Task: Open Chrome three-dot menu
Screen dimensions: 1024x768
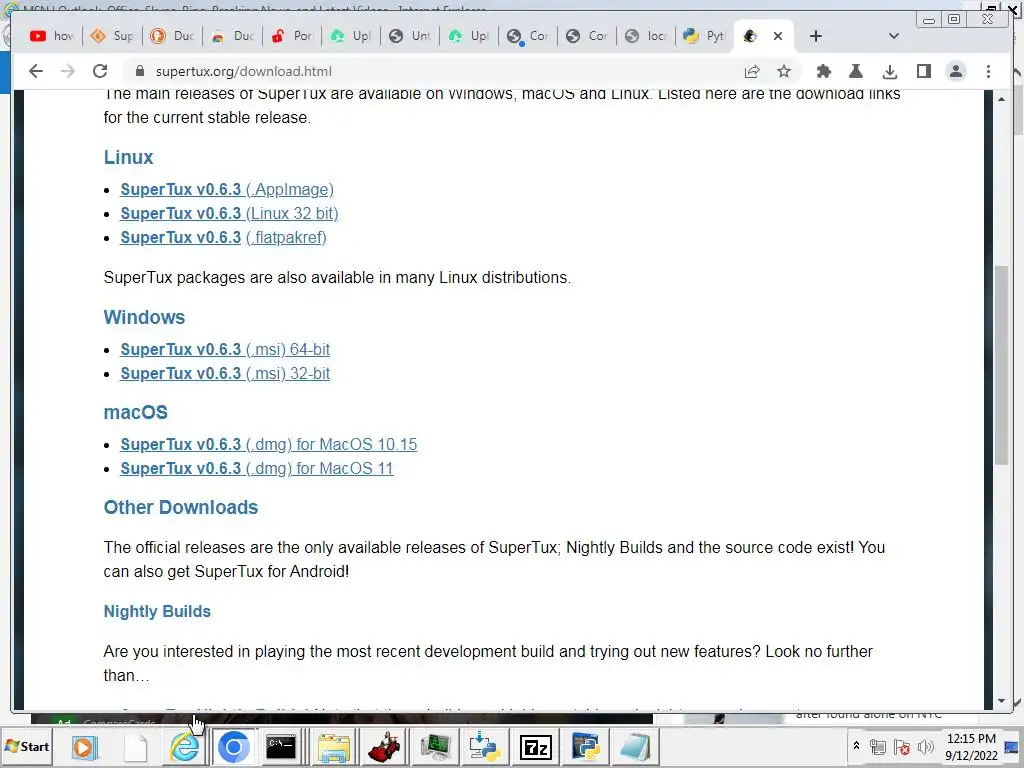Action: (x=988, y=71)
